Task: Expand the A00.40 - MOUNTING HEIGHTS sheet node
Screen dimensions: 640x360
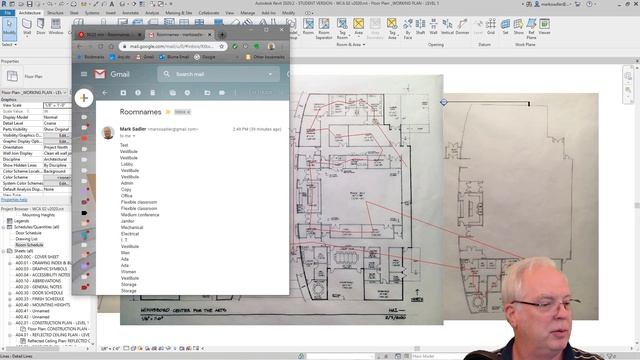Action: 10,305
